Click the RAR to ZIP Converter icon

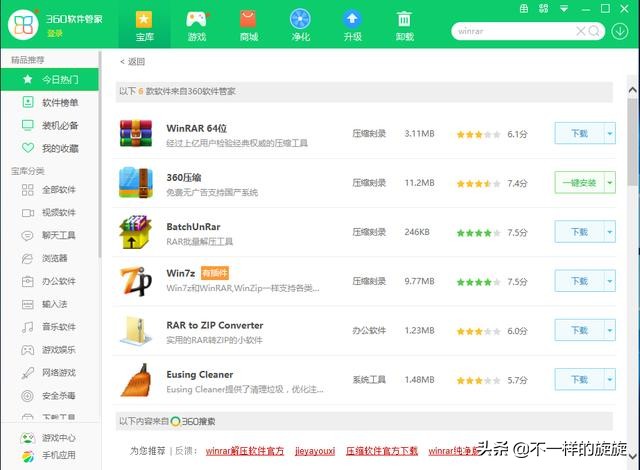pos(136,330)
